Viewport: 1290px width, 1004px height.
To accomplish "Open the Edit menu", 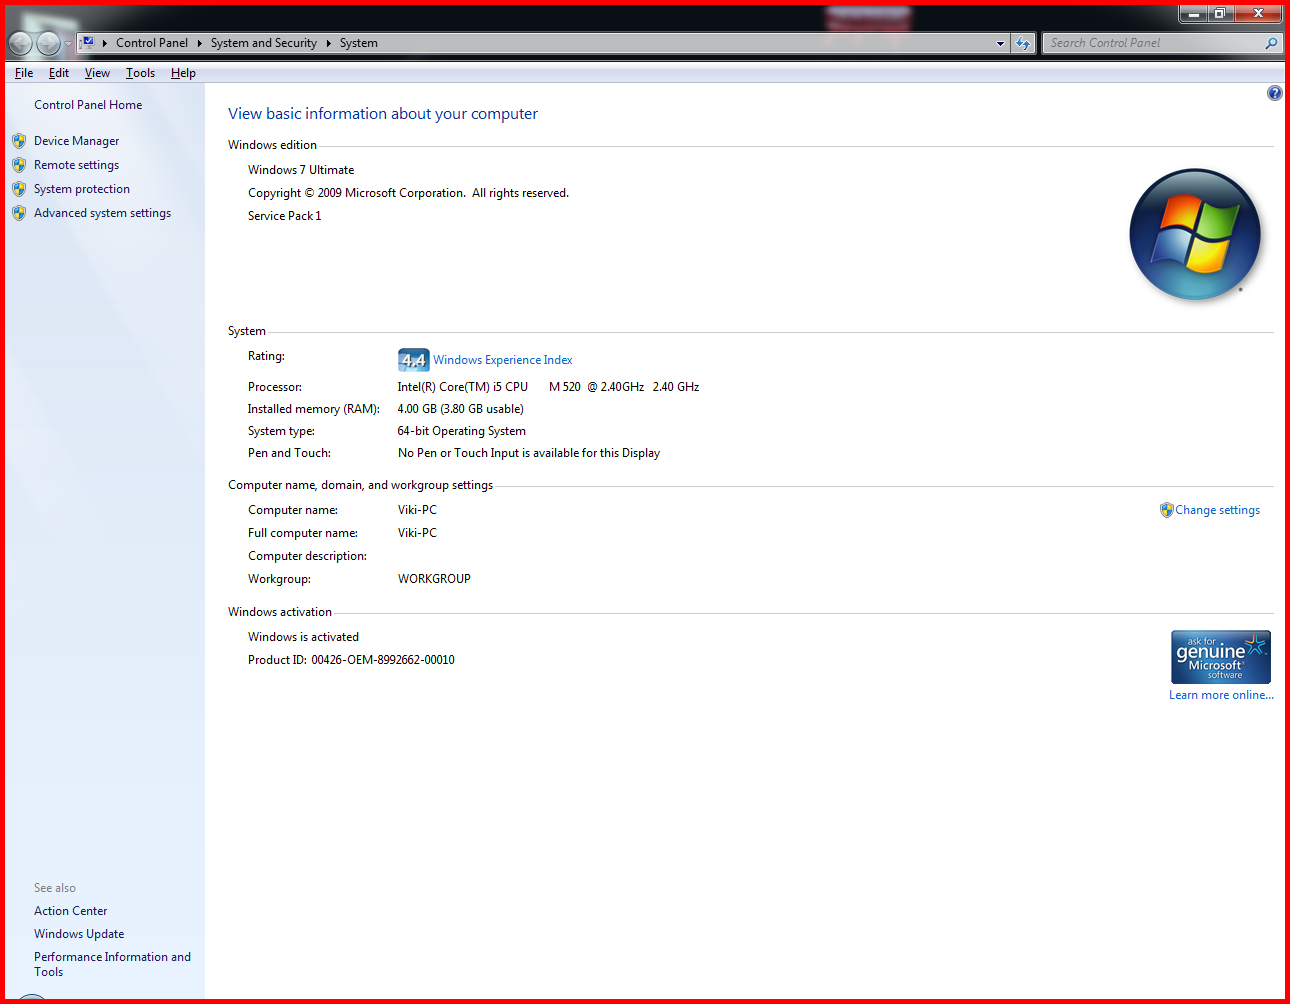I will pos(59,73).
